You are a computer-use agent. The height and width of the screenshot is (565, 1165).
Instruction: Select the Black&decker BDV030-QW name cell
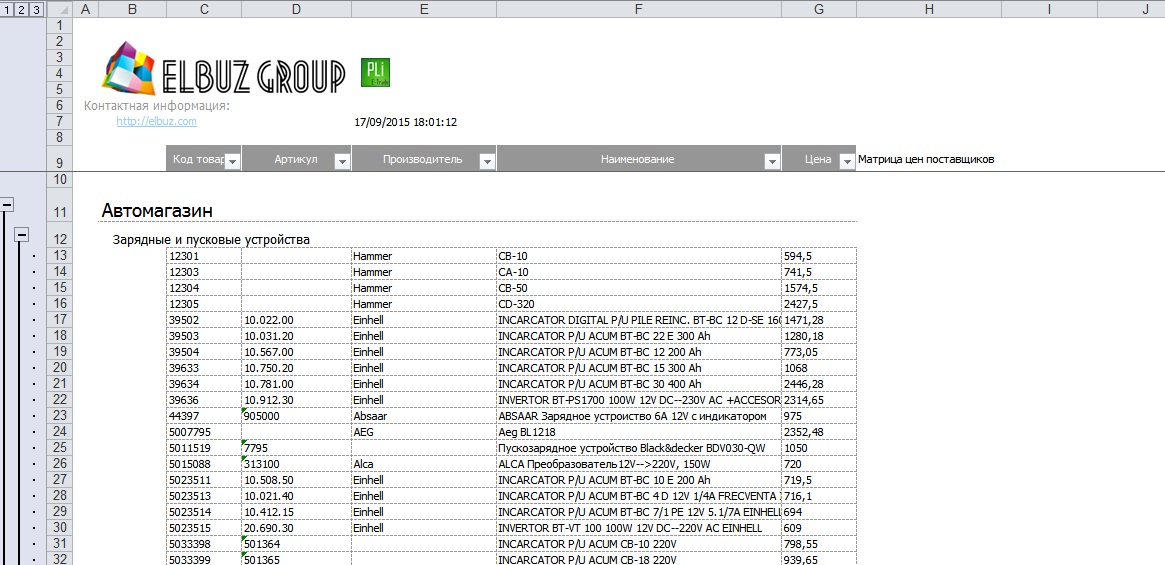pos(639,448)
